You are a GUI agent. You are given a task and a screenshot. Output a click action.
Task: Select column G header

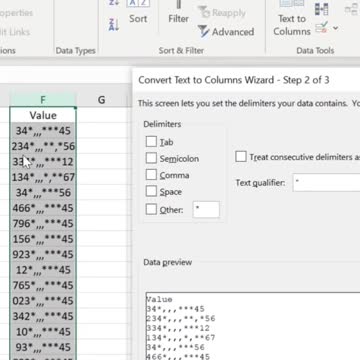click(x=101, y=99)
